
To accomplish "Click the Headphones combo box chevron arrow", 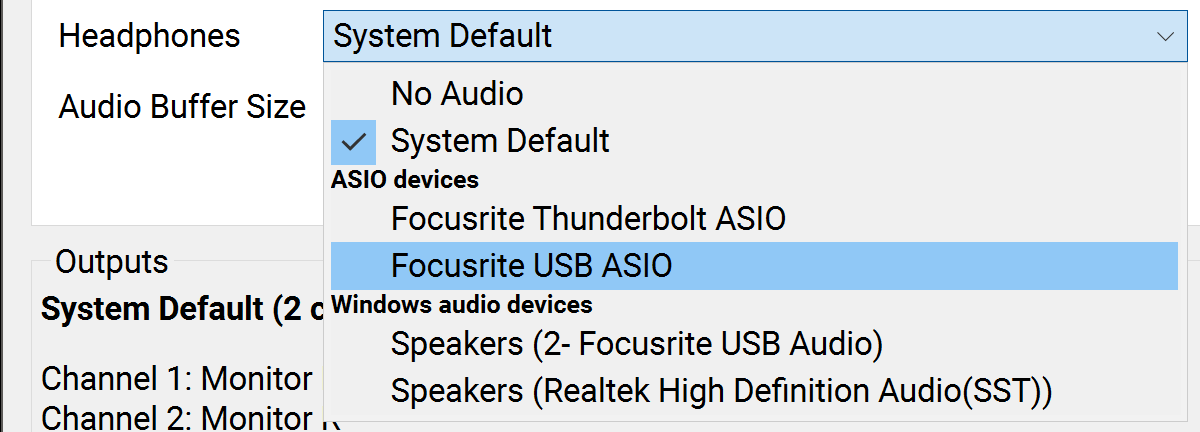I will click(x=1165, y=37).
